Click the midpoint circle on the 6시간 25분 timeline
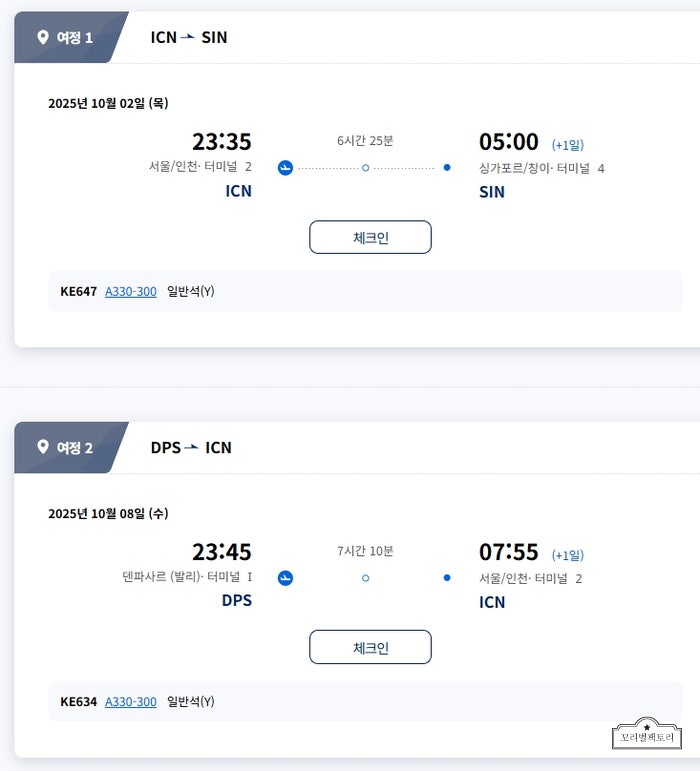 pos(365,167)
